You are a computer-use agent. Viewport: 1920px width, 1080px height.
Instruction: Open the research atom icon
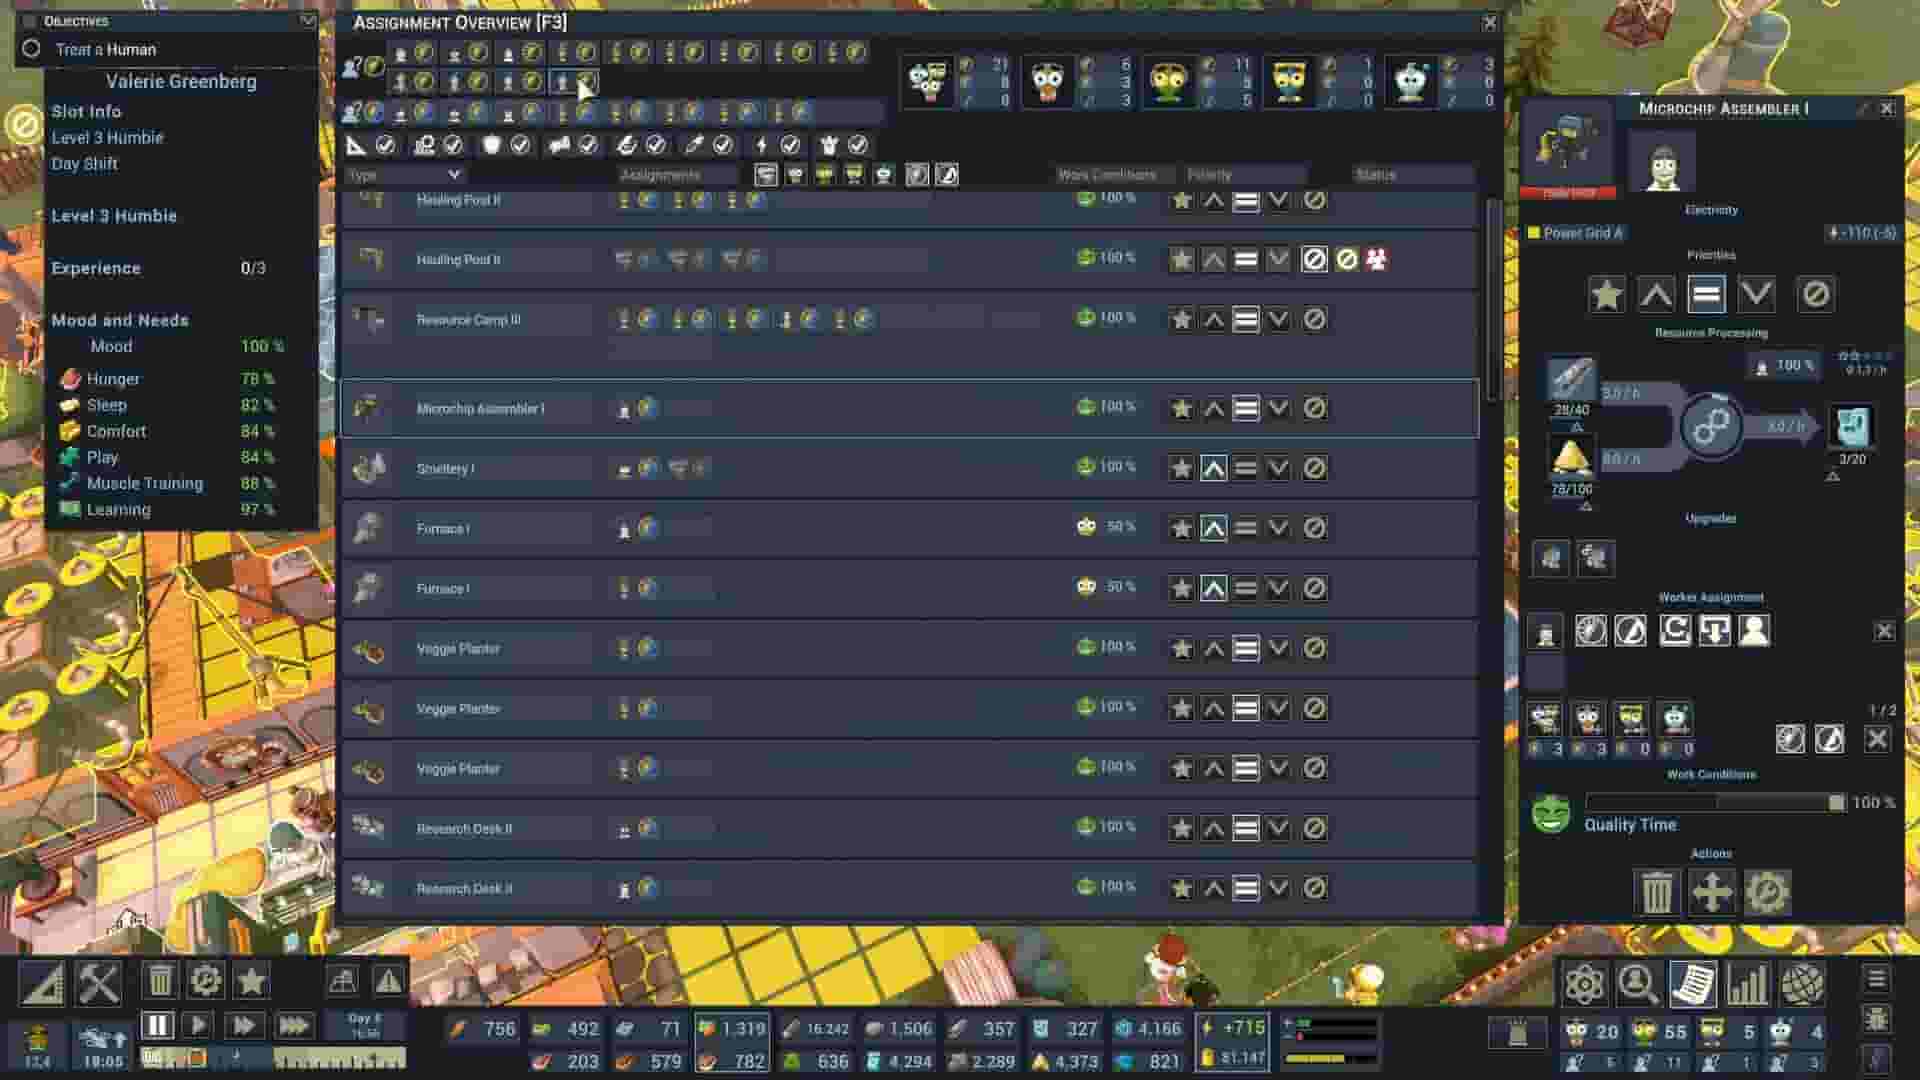1584,984
